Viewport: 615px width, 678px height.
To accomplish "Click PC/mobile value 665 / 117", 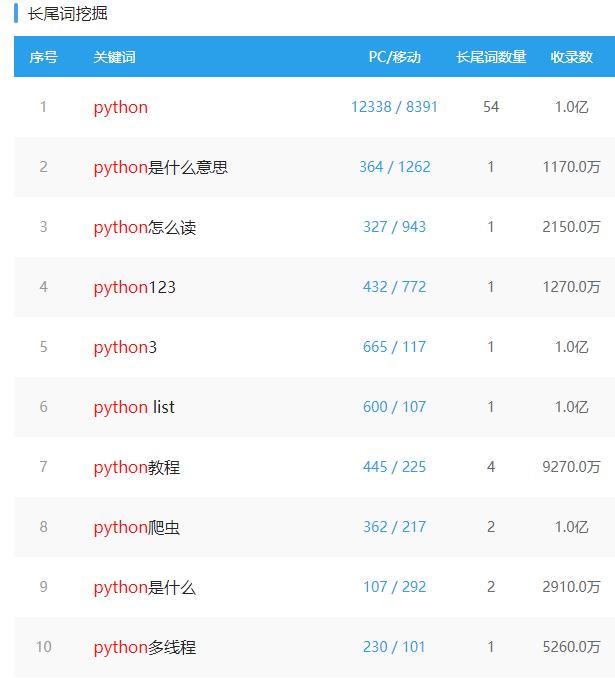I will click(x=394, y=347).
